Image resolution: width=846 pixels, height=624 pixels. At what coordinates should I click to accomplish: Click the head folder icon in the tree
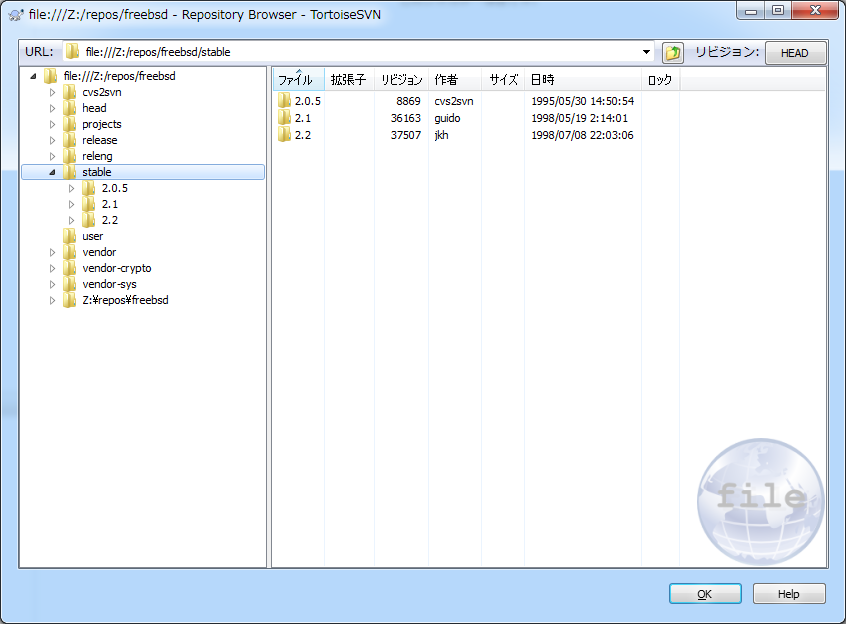pos(70,108)
